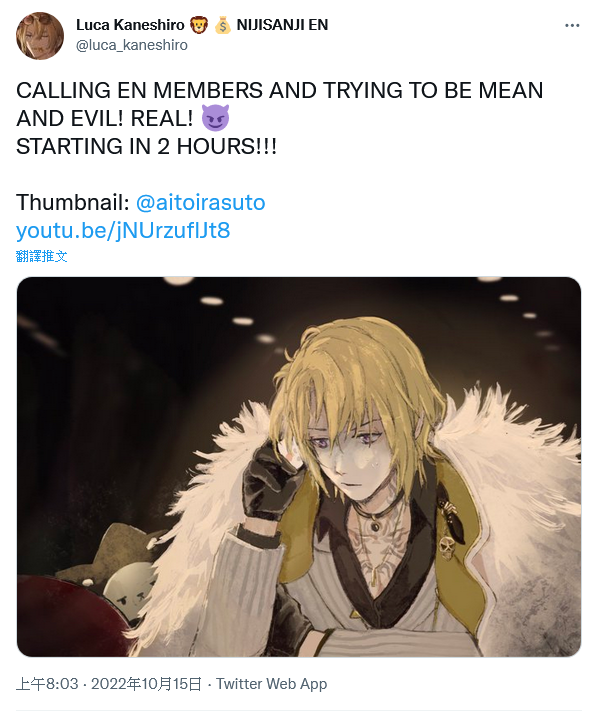Viewport: 598px width, 711px height.
Task: Click the STARTING IN 2 HOURS line
Action: [x=146, y=146]
